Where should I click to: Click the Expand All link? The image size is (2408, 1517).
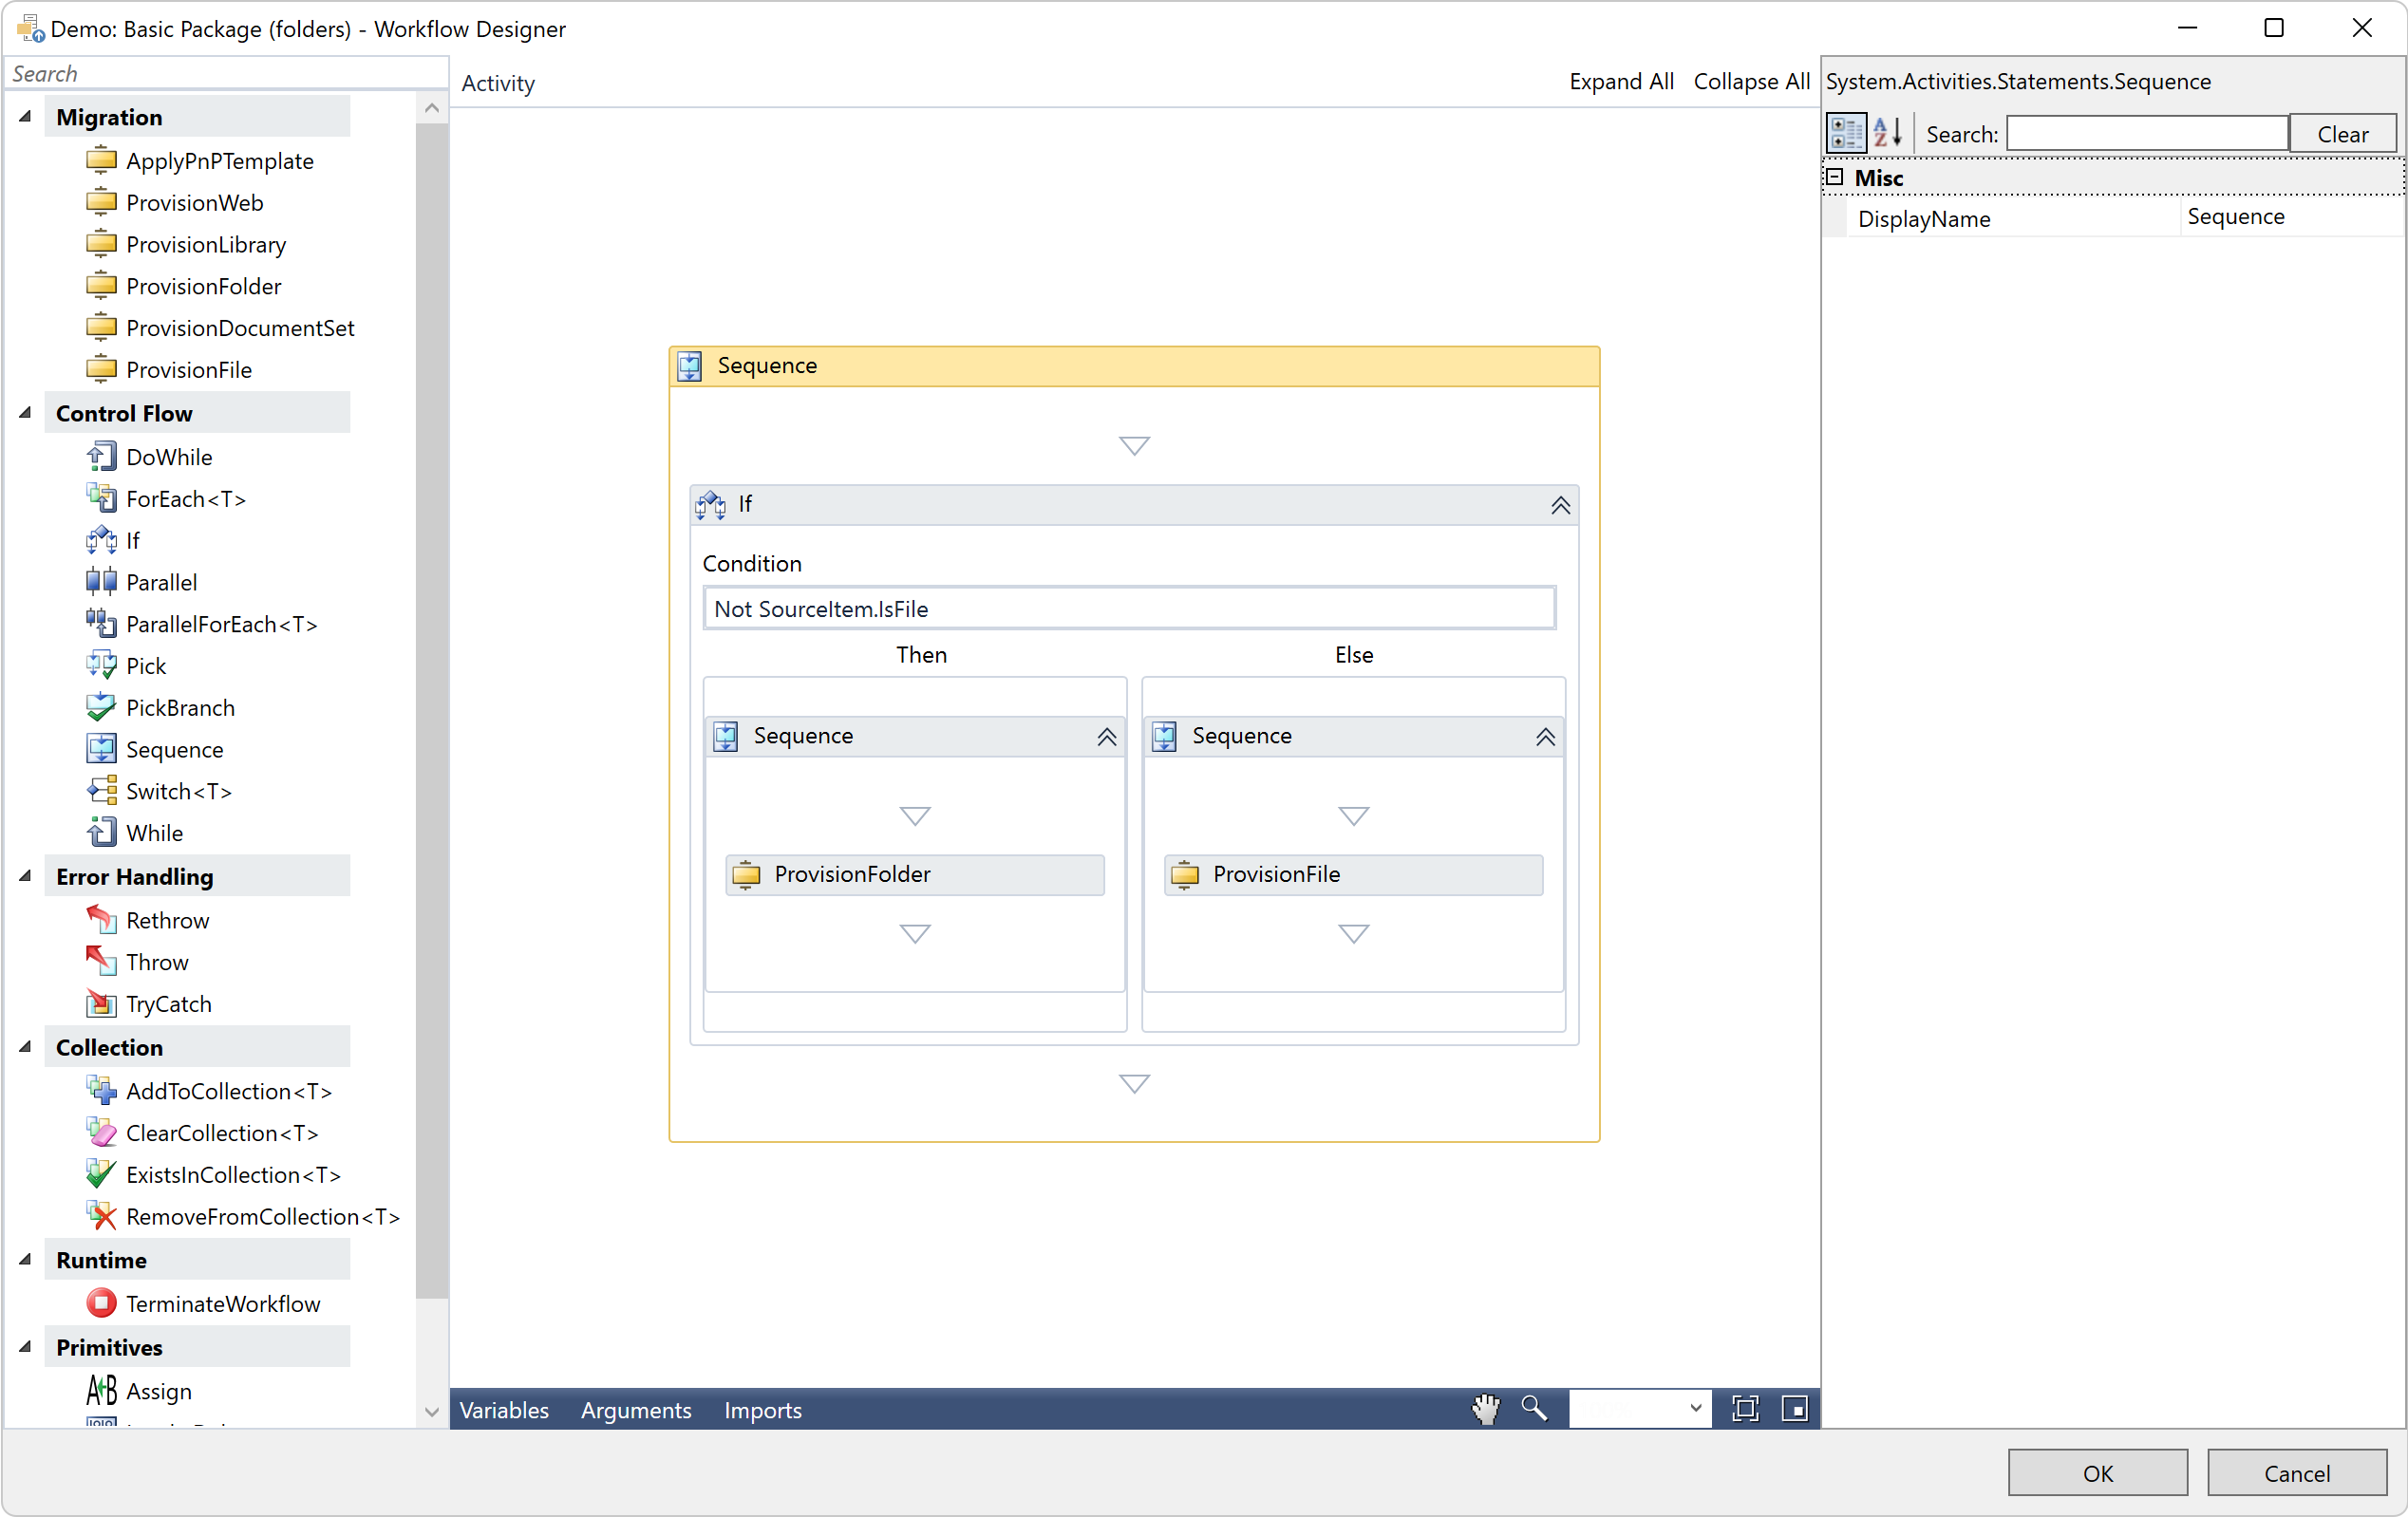(1621, 81)
